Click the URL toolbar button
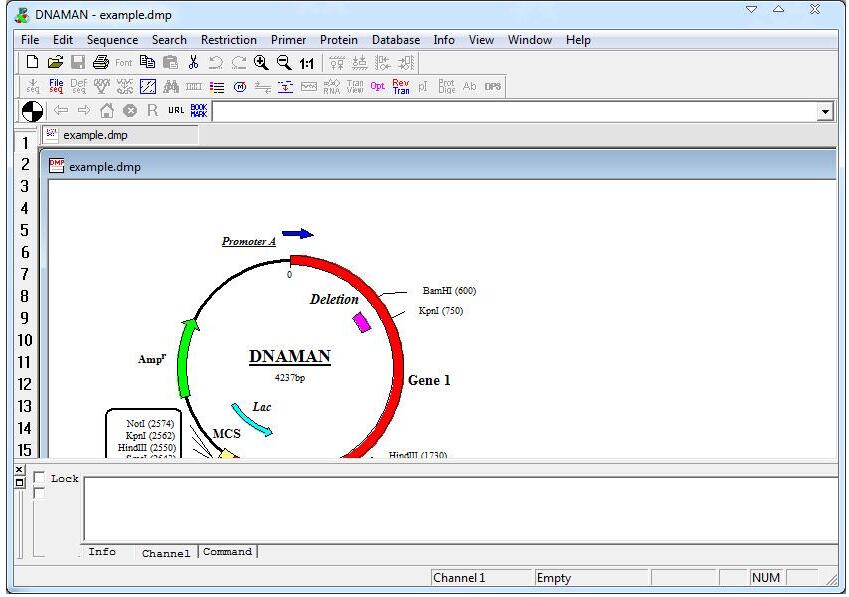Screen dimensions: 849x597 pos(176,110)
